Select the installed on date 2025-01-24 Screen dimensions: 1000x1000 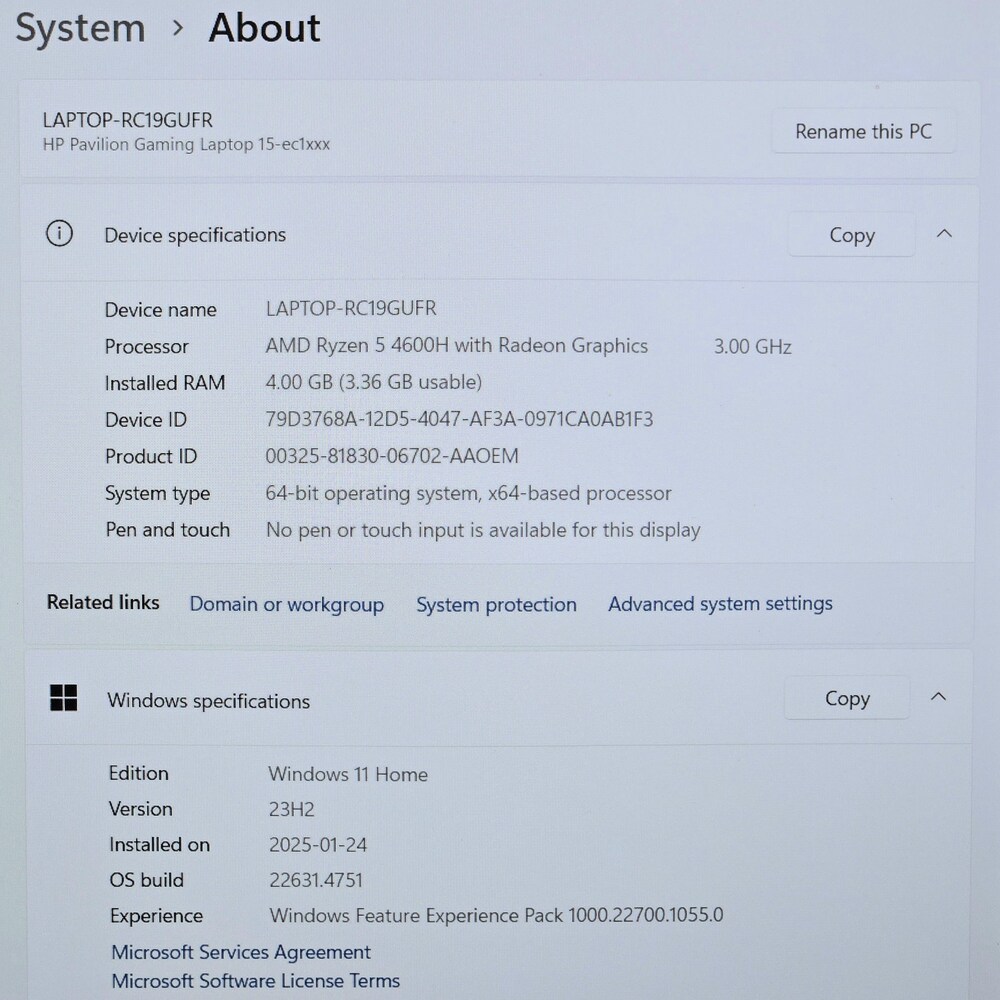[x=318, y=845]
